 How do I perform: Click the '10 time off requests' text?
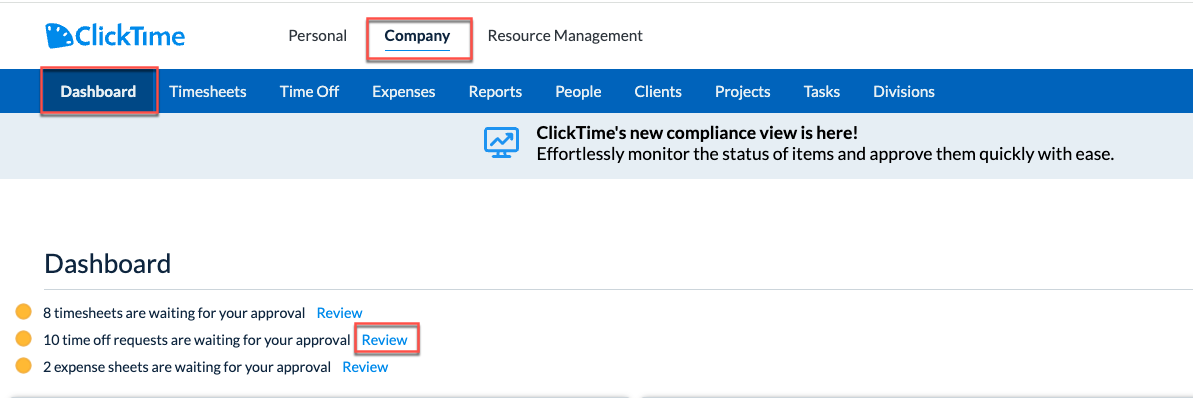point(196,340)
